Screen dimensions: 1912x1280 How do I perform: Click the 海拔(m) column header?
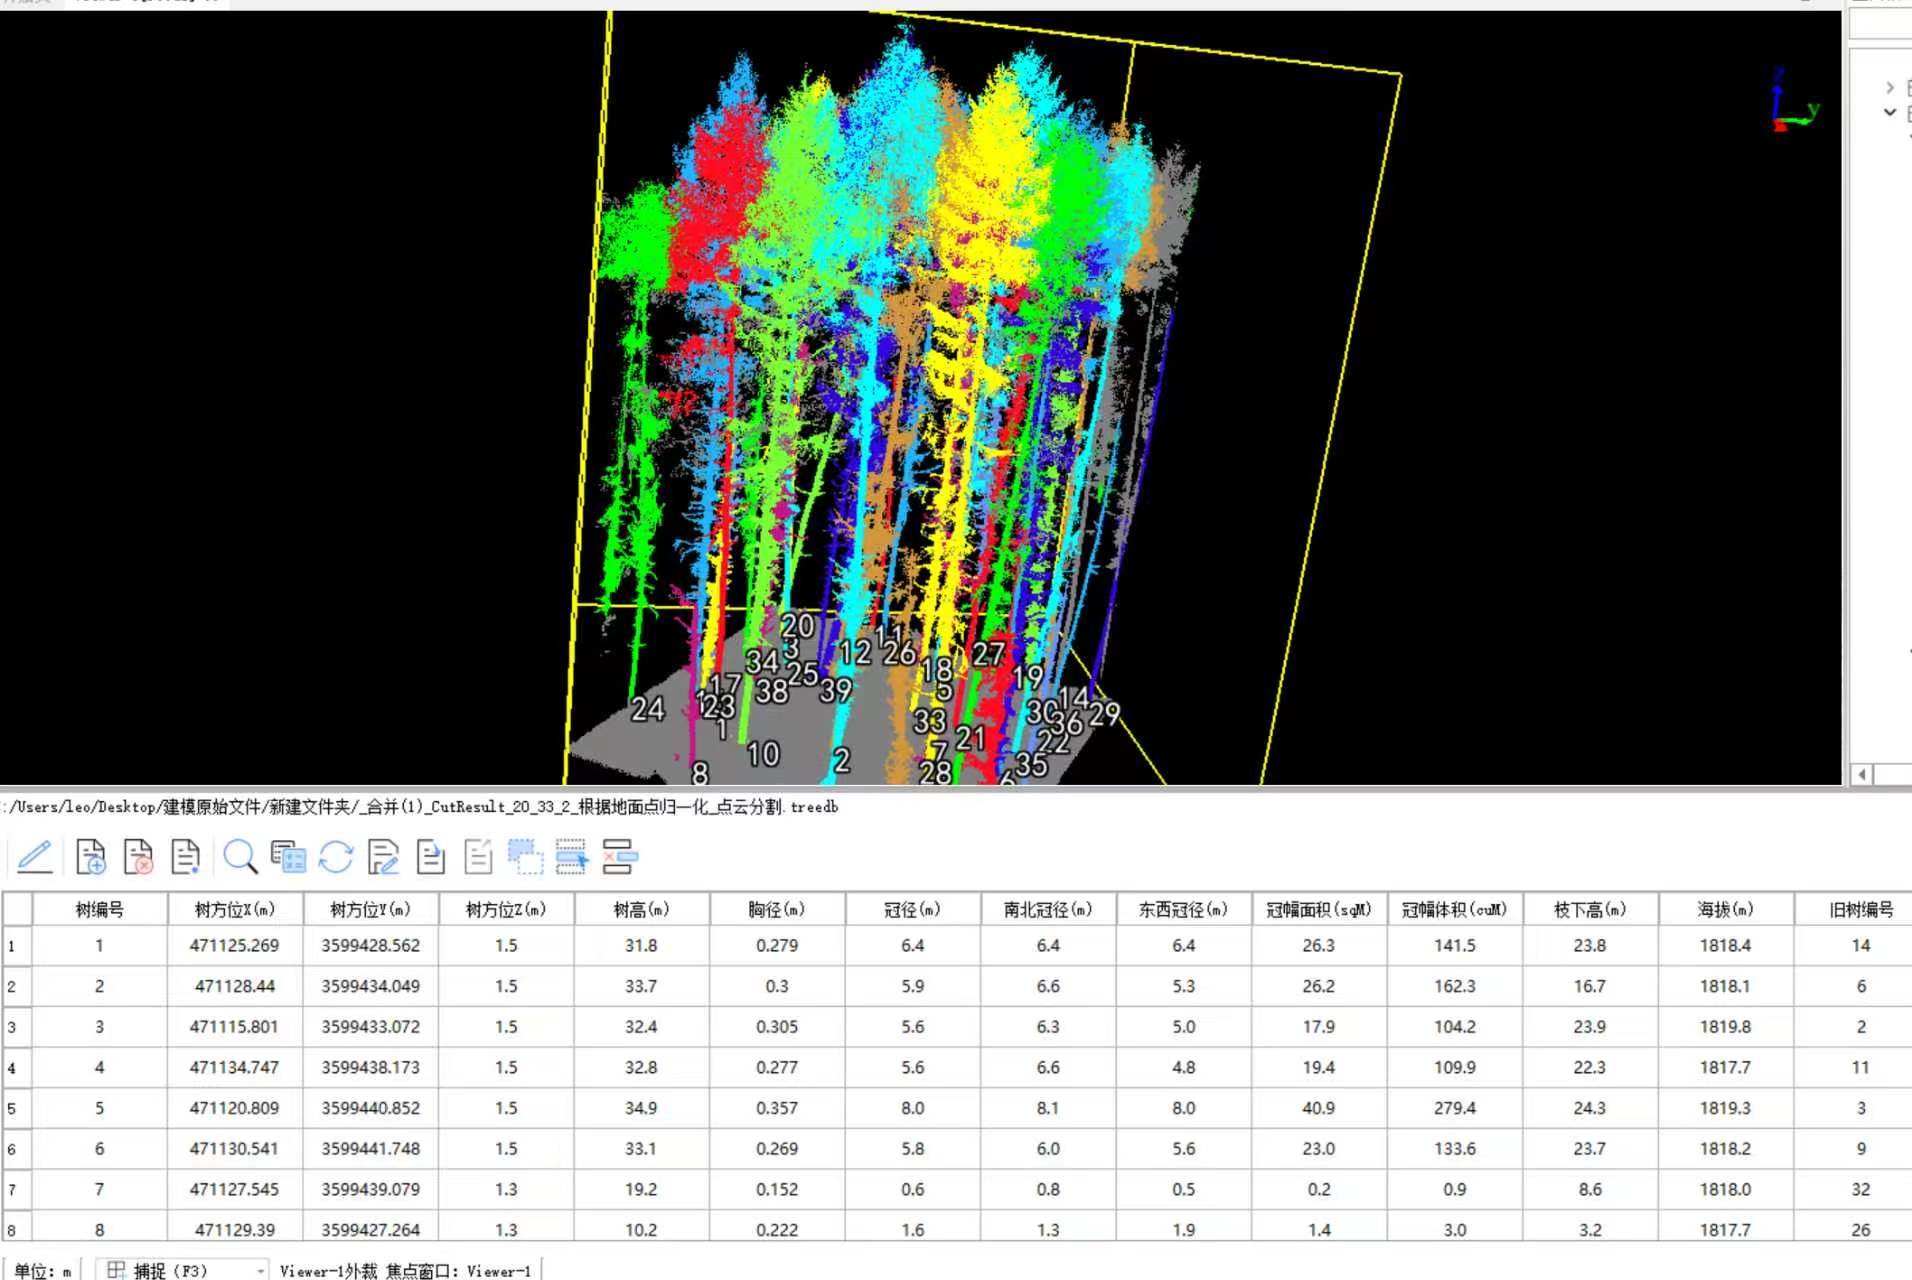(1725, 909)
